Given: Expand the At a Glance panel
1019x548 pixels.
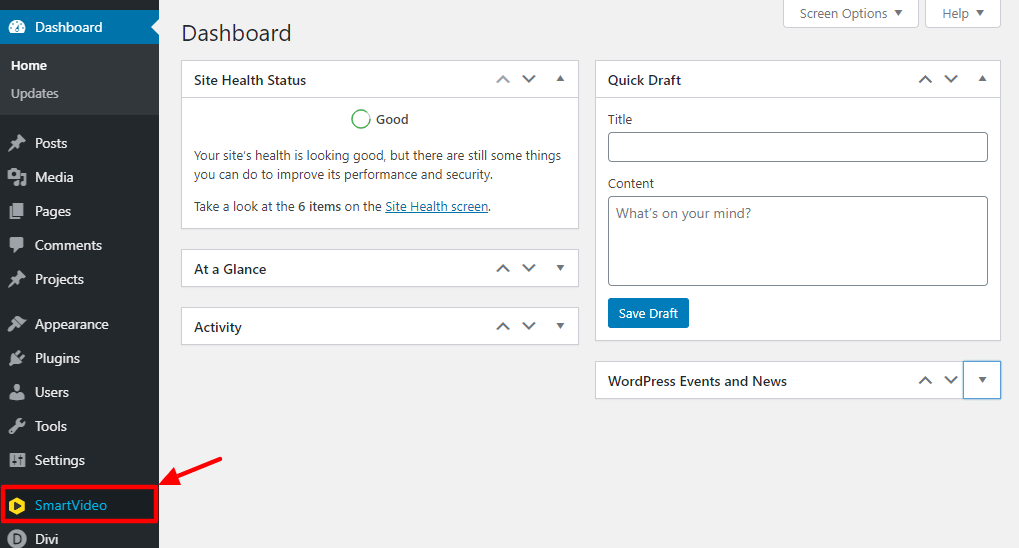Looking at the screenshot, I should (560, 268).
